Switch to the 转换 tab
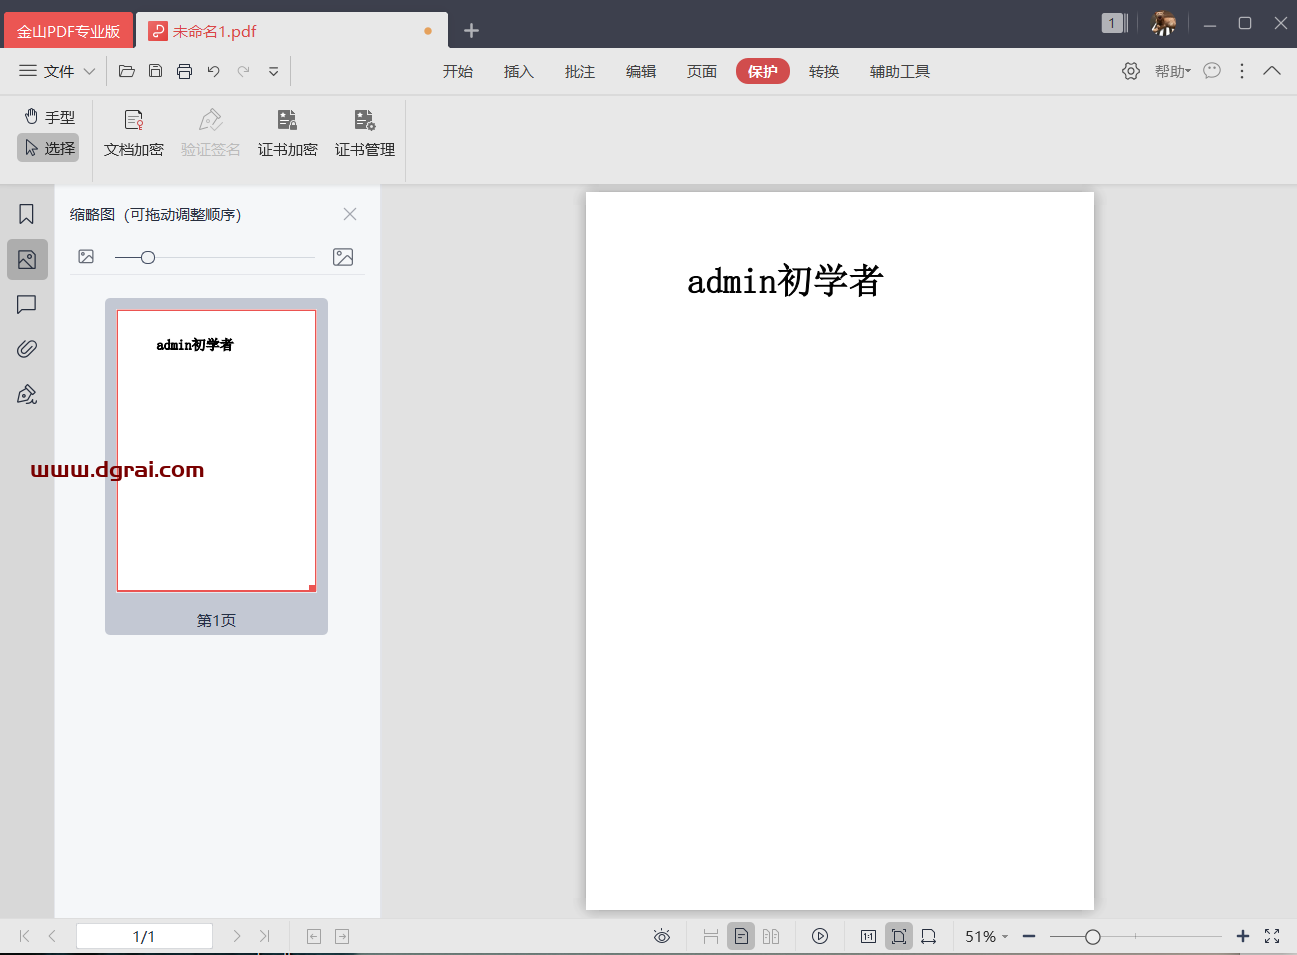 point(824,71)
